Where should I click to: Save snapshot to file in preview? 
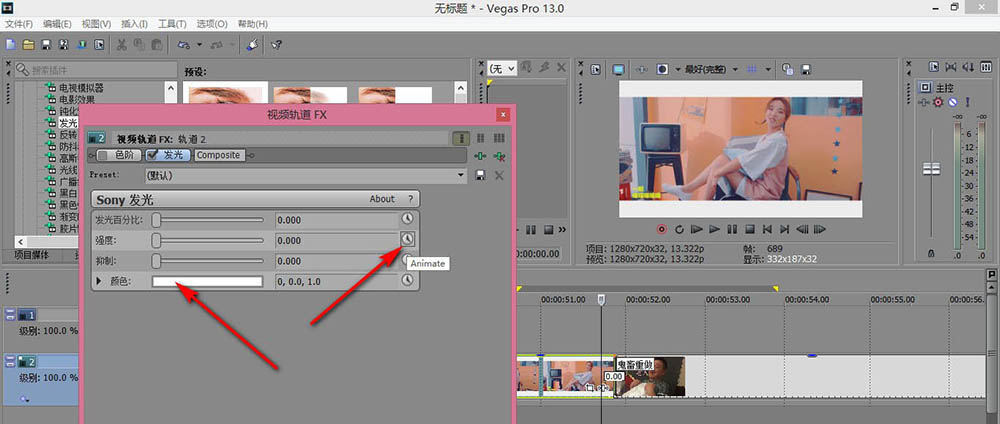click(x=805, y=69)
